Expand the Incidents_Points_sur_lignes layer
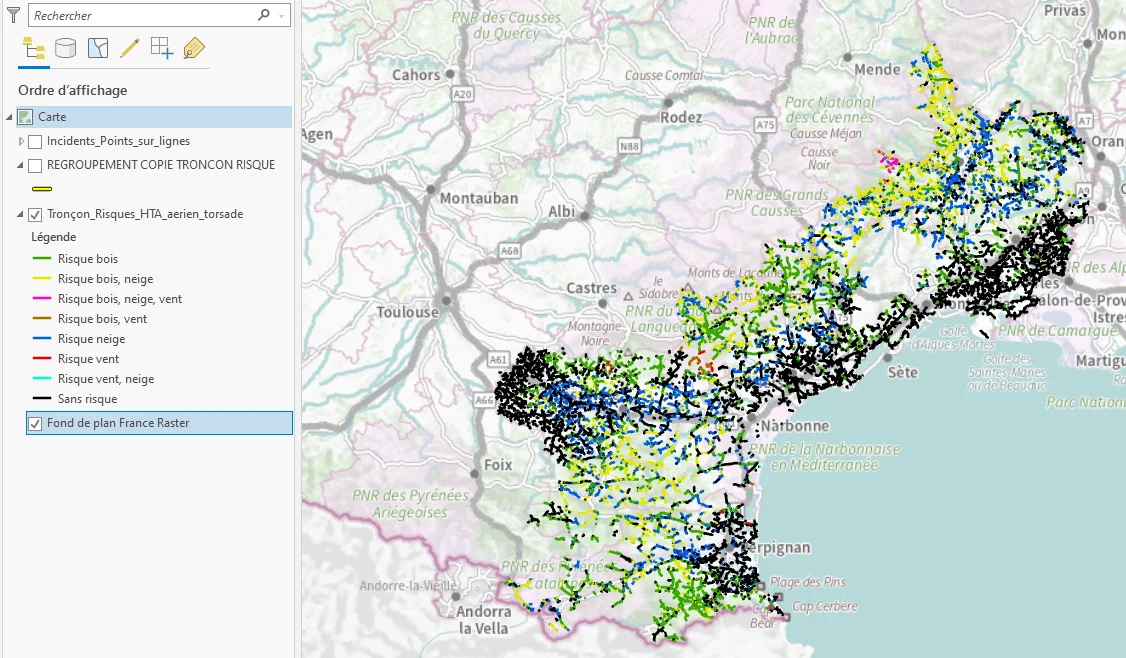Image resolution: width=1126 pixels, height=658 pixels. click(x=21, y=142)
